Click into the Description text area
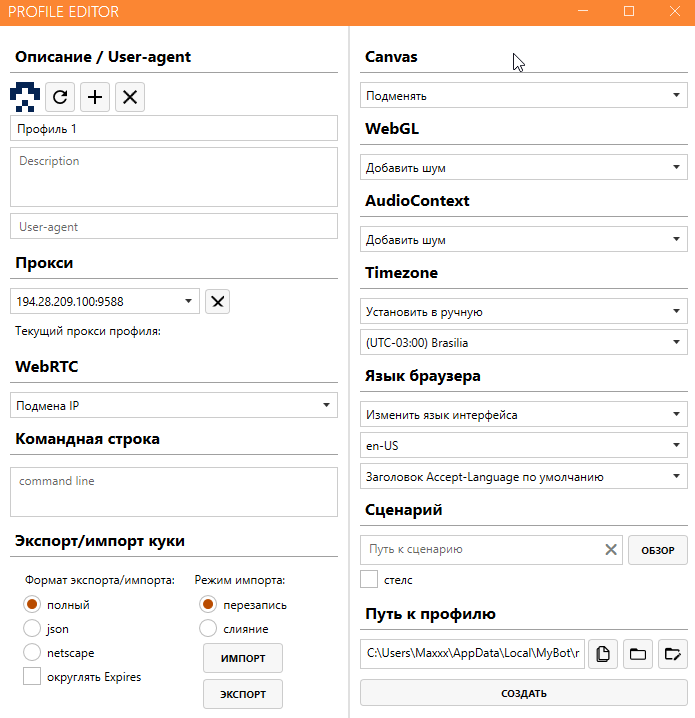695x718 pixels. (x=174, y=177)
